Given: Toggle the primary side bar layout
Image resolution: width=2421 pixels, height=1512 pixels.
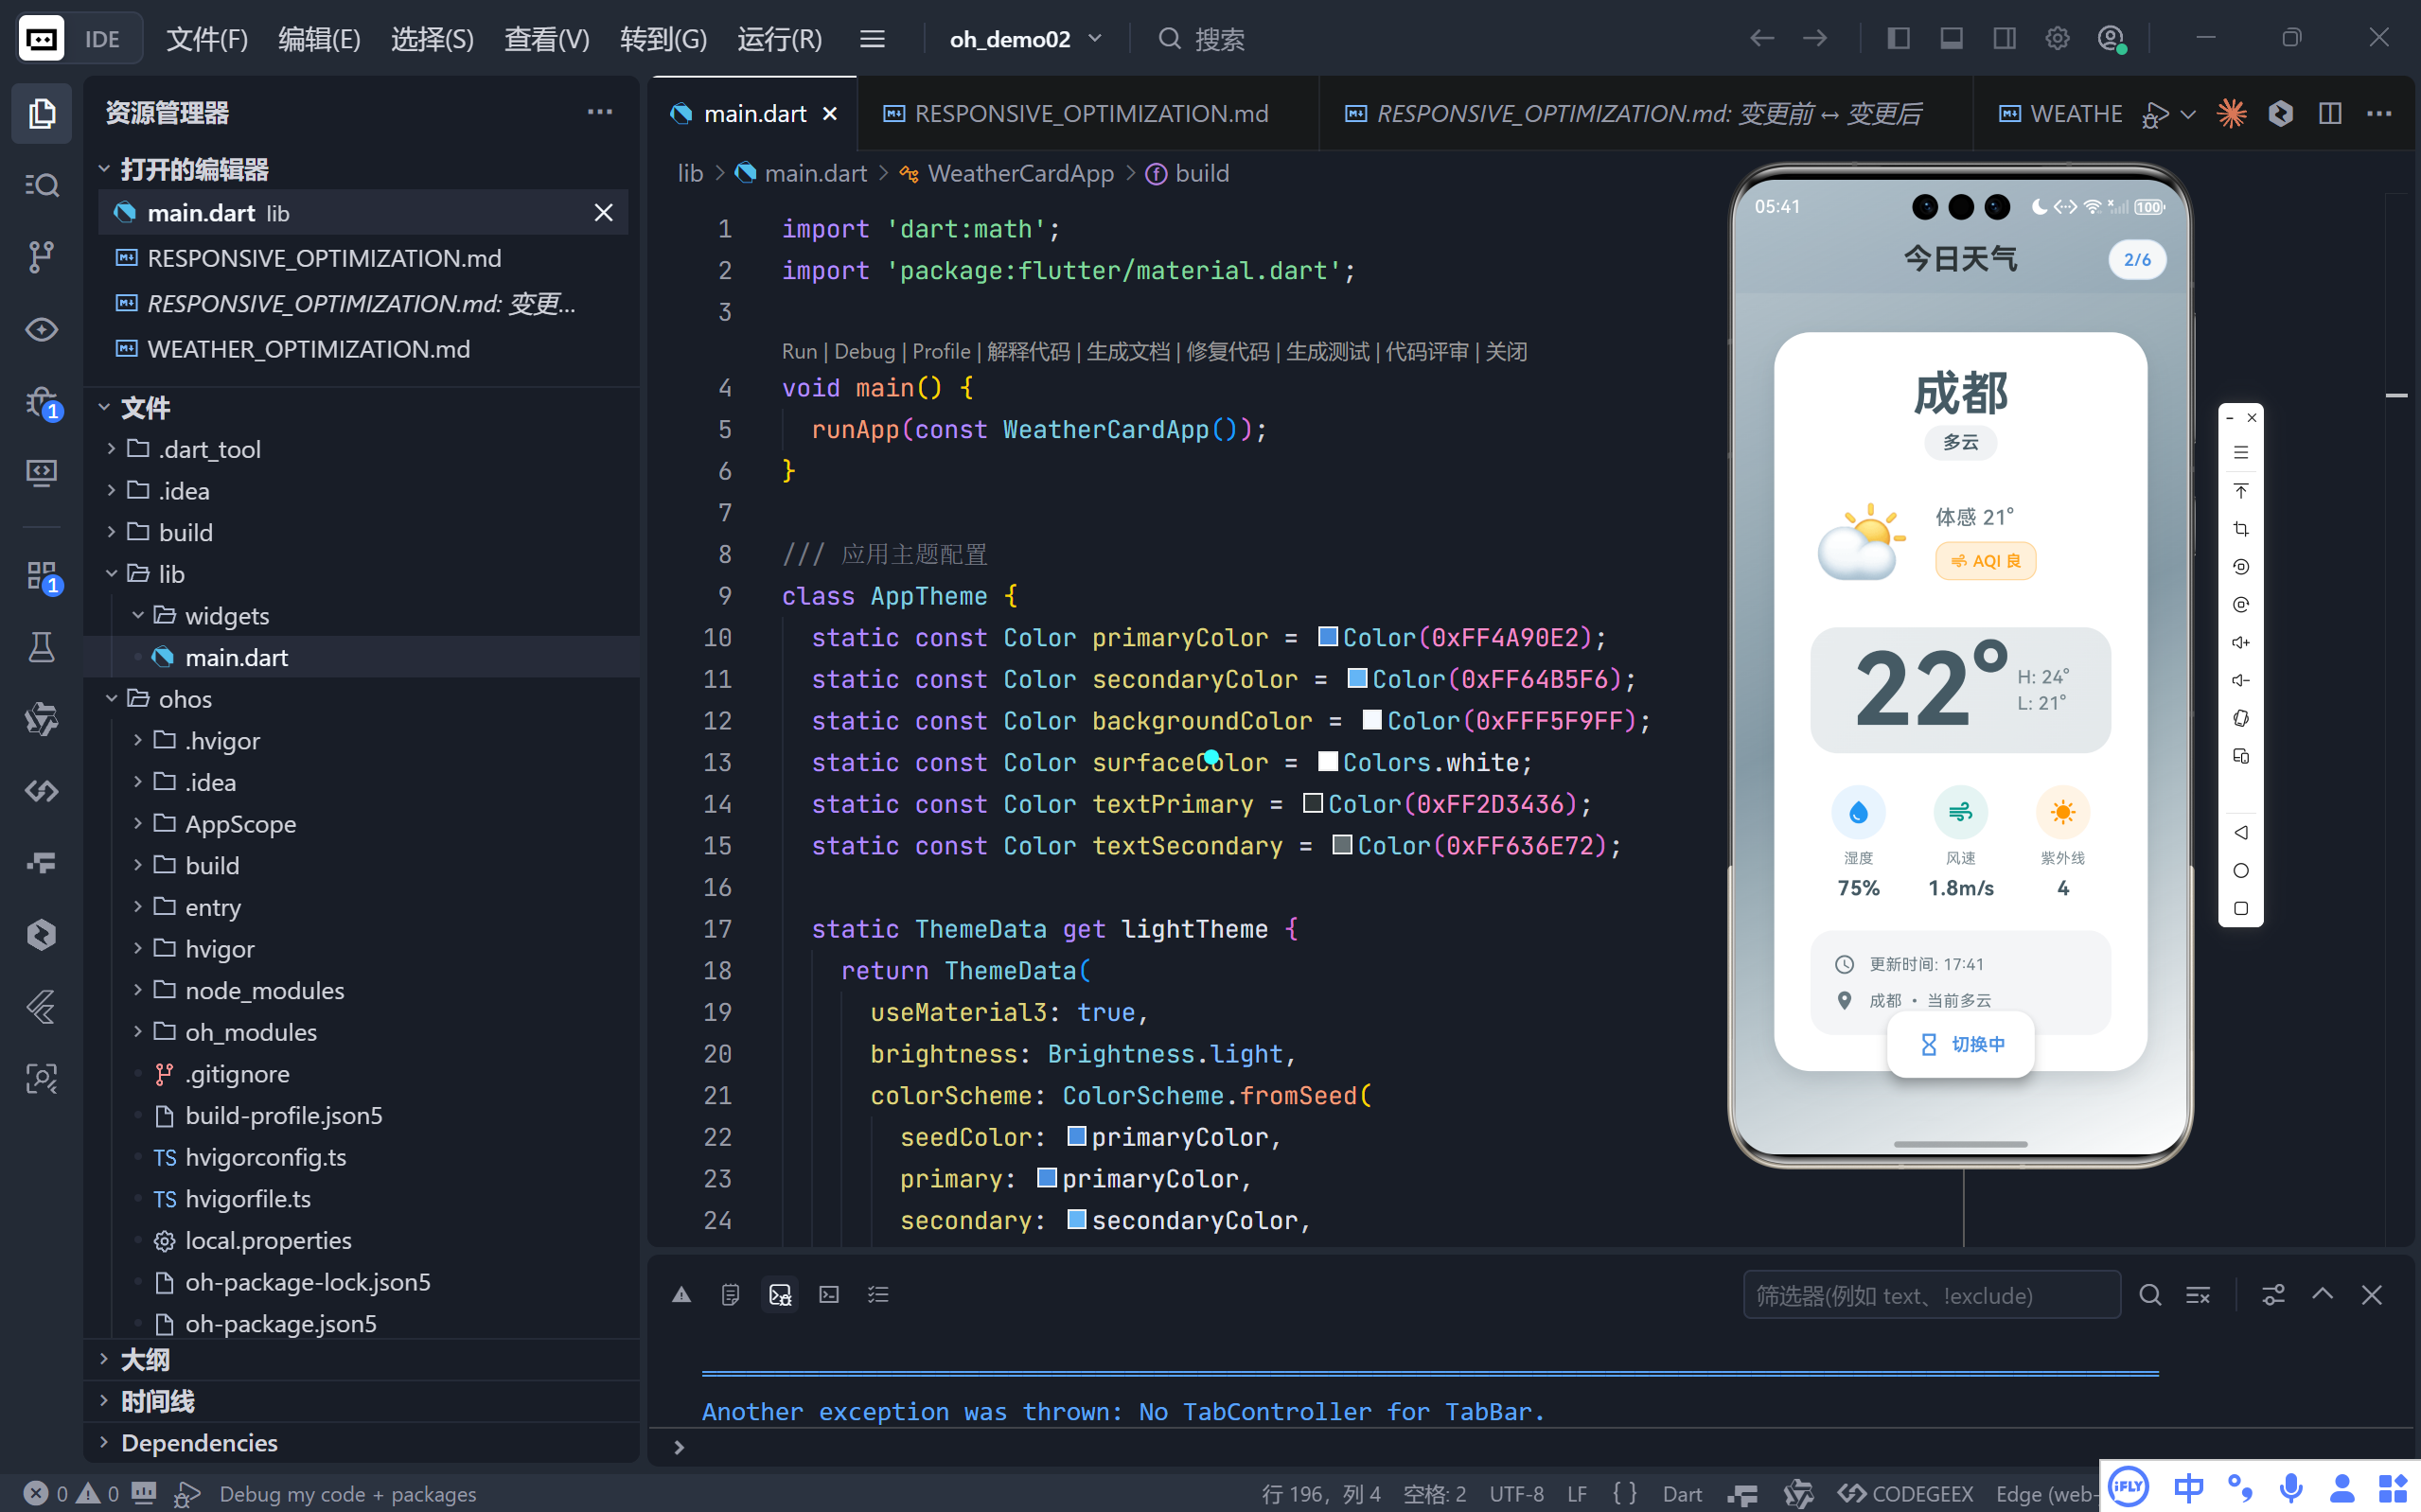Looking at the screenshot, I should [x=1898, y=39].
